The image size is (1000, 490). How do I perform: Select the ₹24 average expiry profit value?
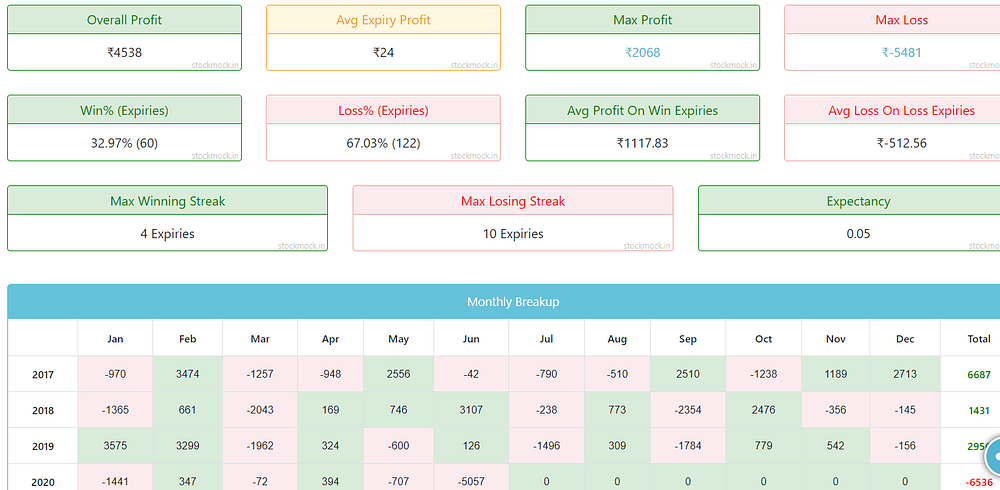click(x=383, y=52)
